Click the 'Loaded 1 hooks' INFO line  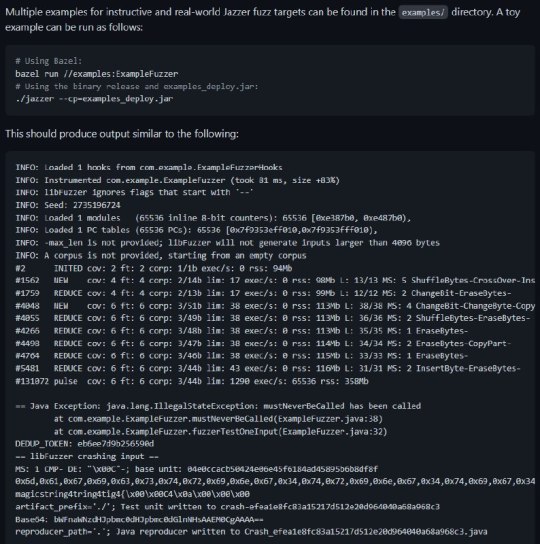(x=149, y=168)
